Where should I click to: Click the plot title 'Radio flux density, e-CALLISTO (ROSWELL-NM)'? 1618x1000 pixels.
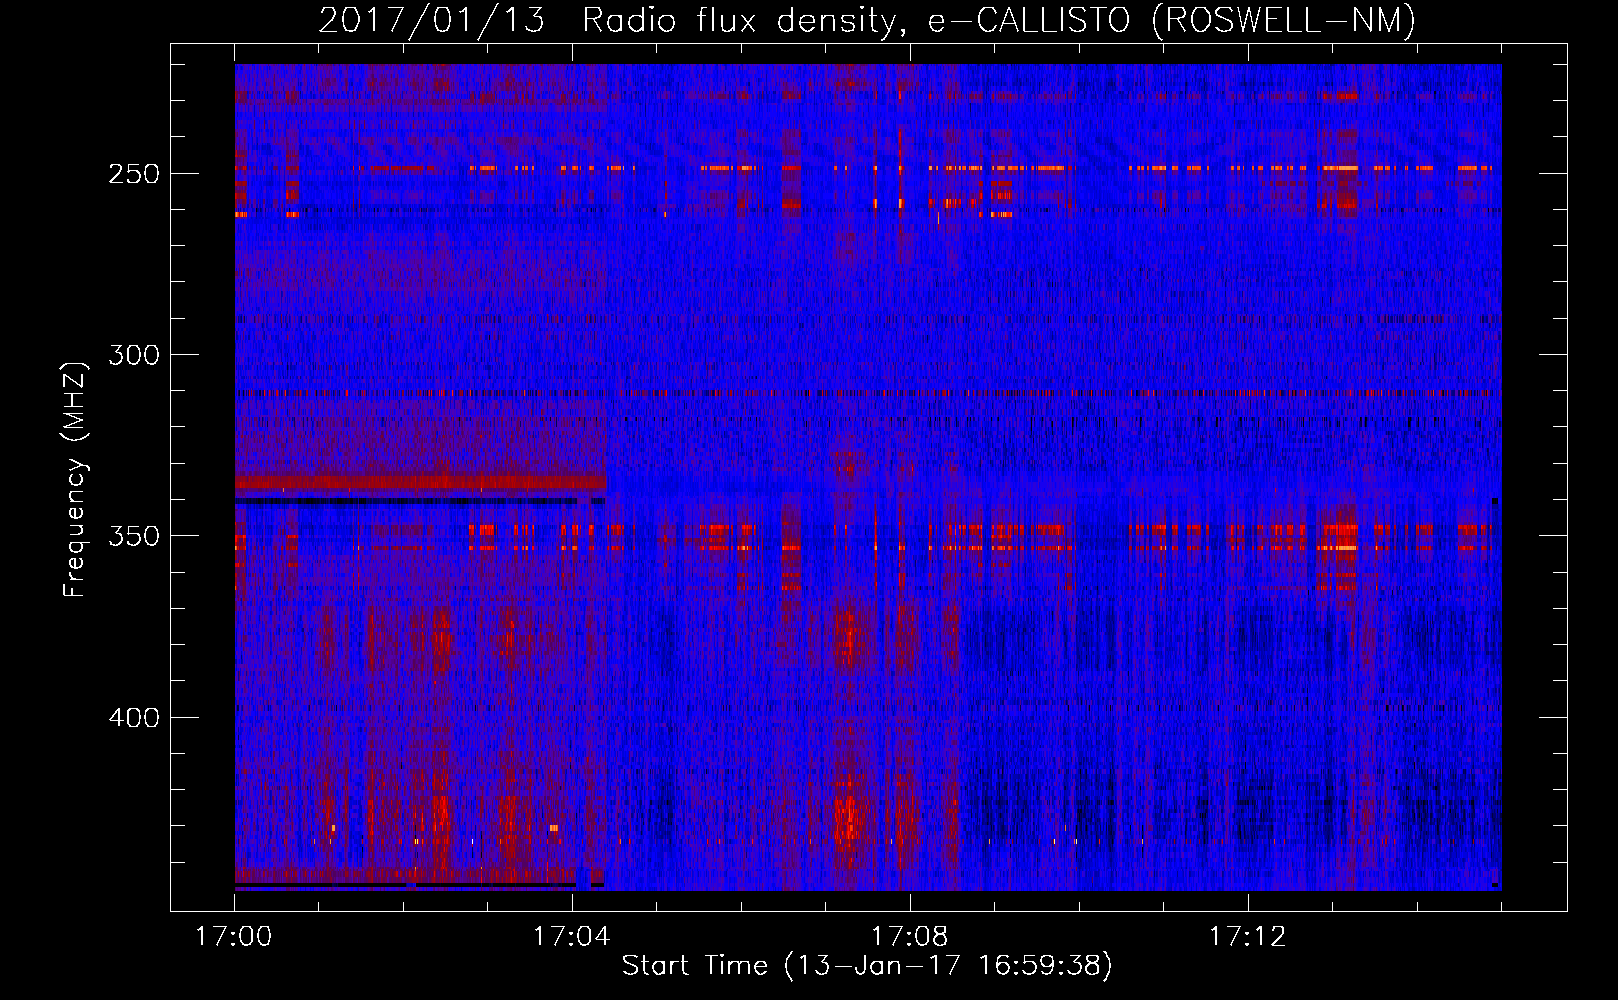[999, 20]
